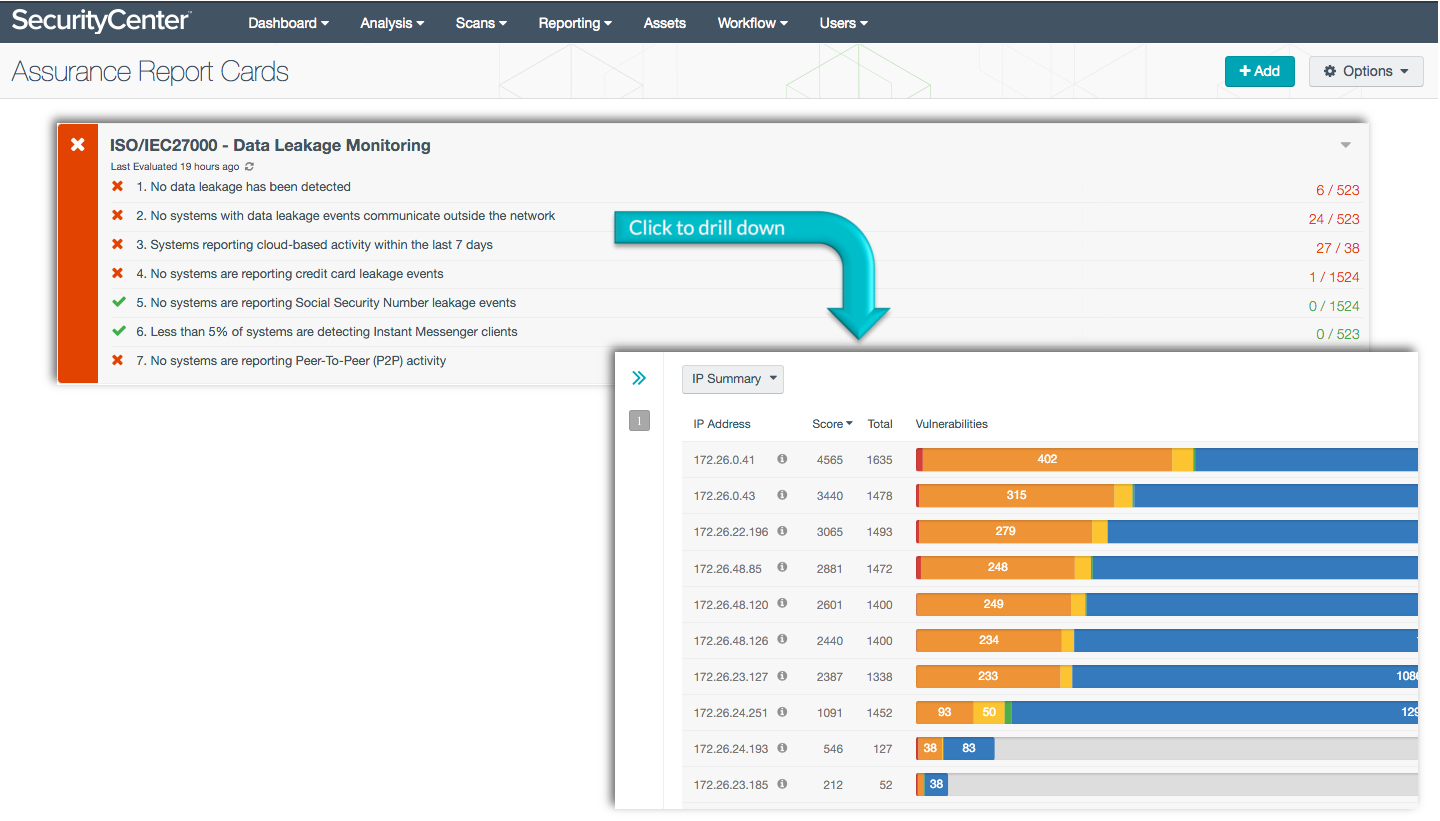Viewport: 1440px width, 821px height.
Task: Collapse the Data Leakage Monitoring card arrow
Action: click(x=1346, y=145)
